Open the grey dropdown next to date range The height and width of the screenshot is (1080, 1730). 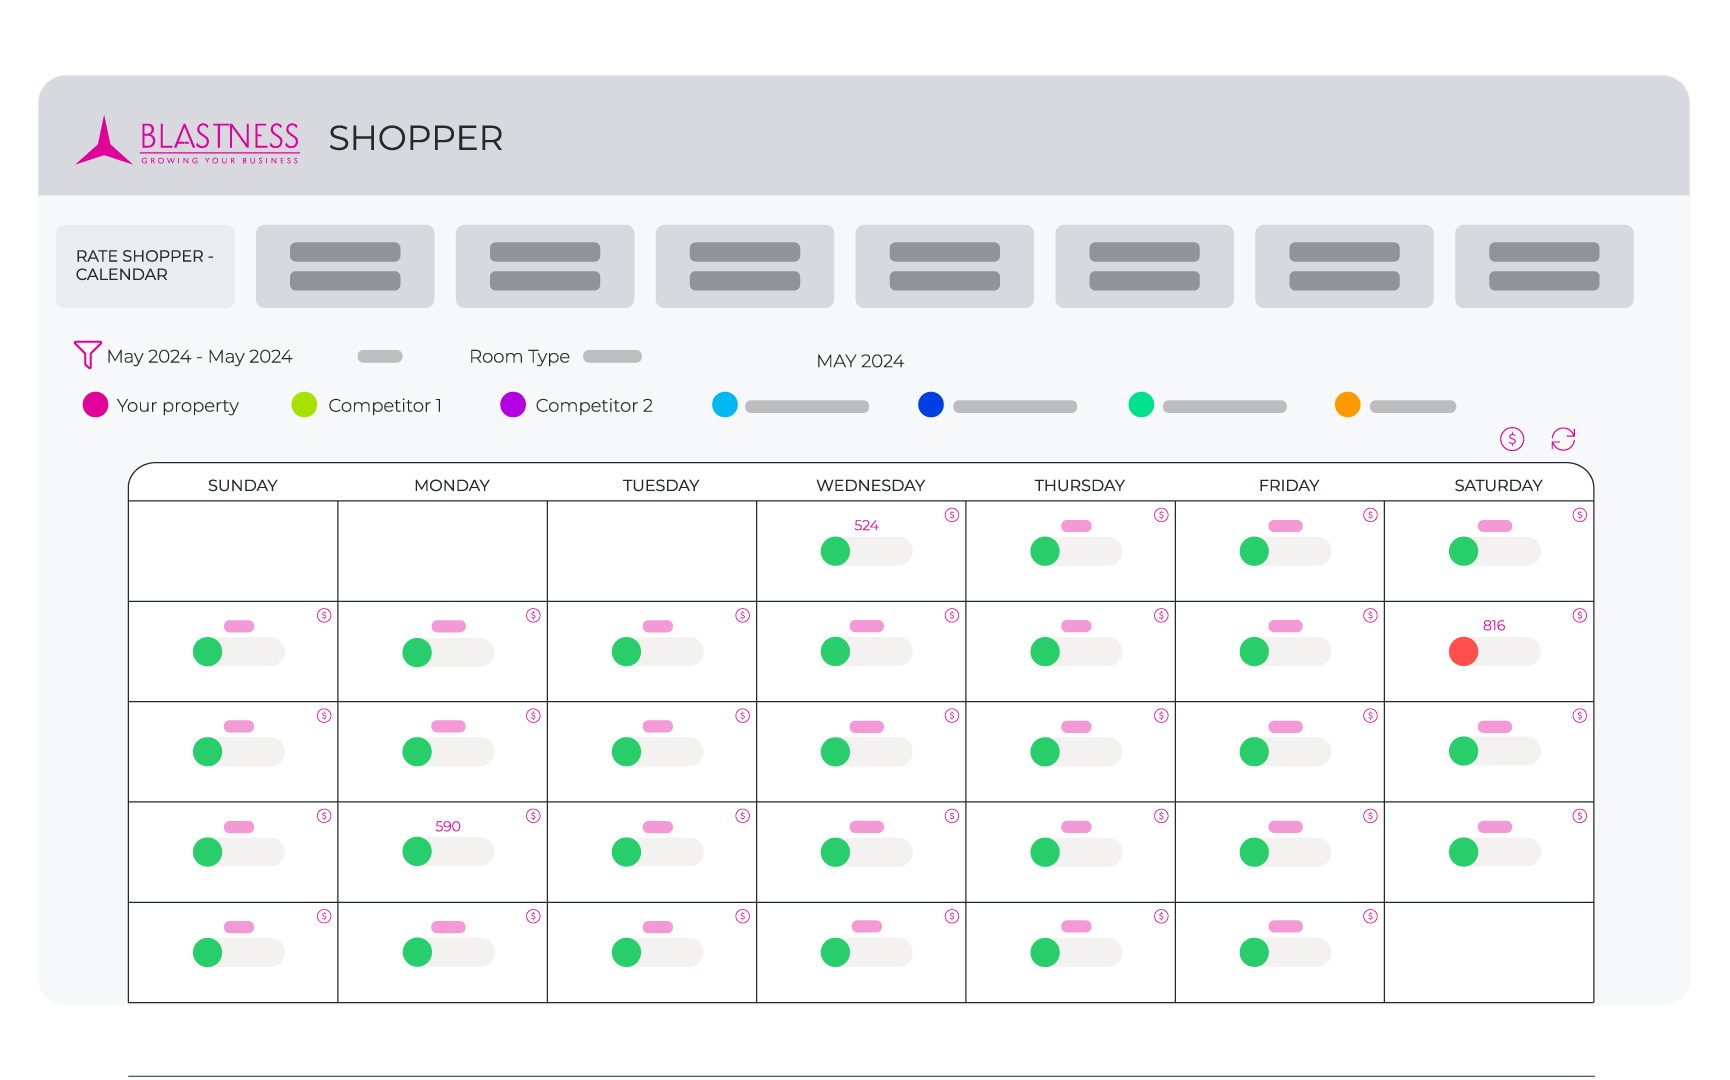coord(380,356)
